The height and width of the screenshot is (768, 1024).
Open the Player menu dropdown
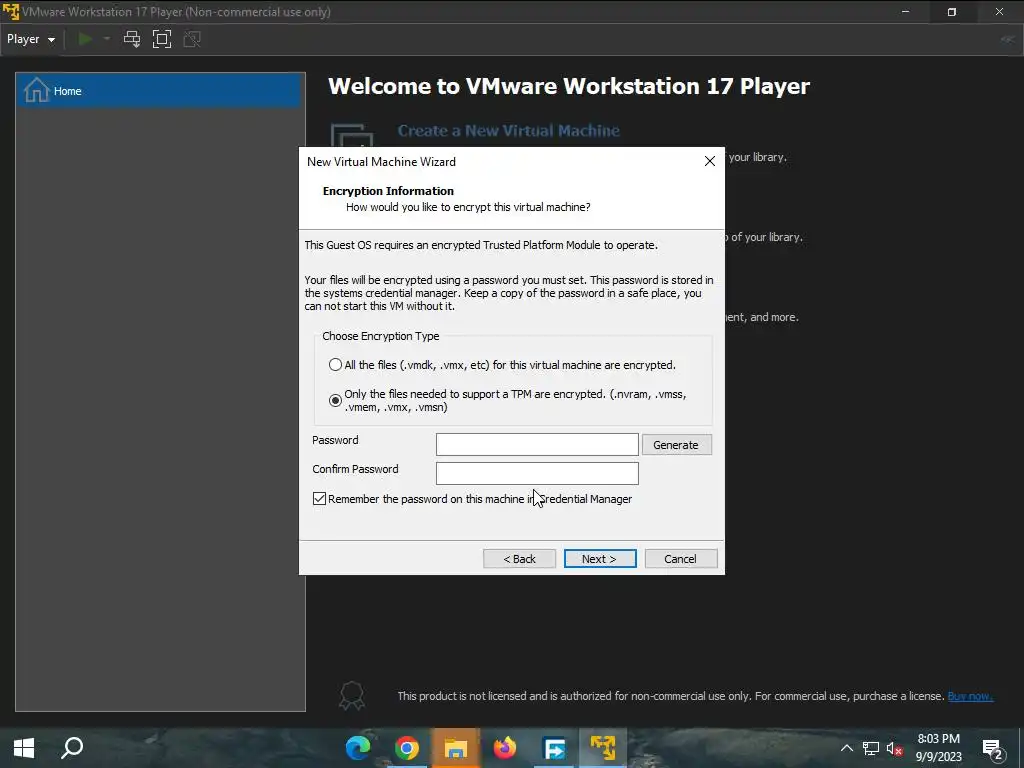point(31,39)
